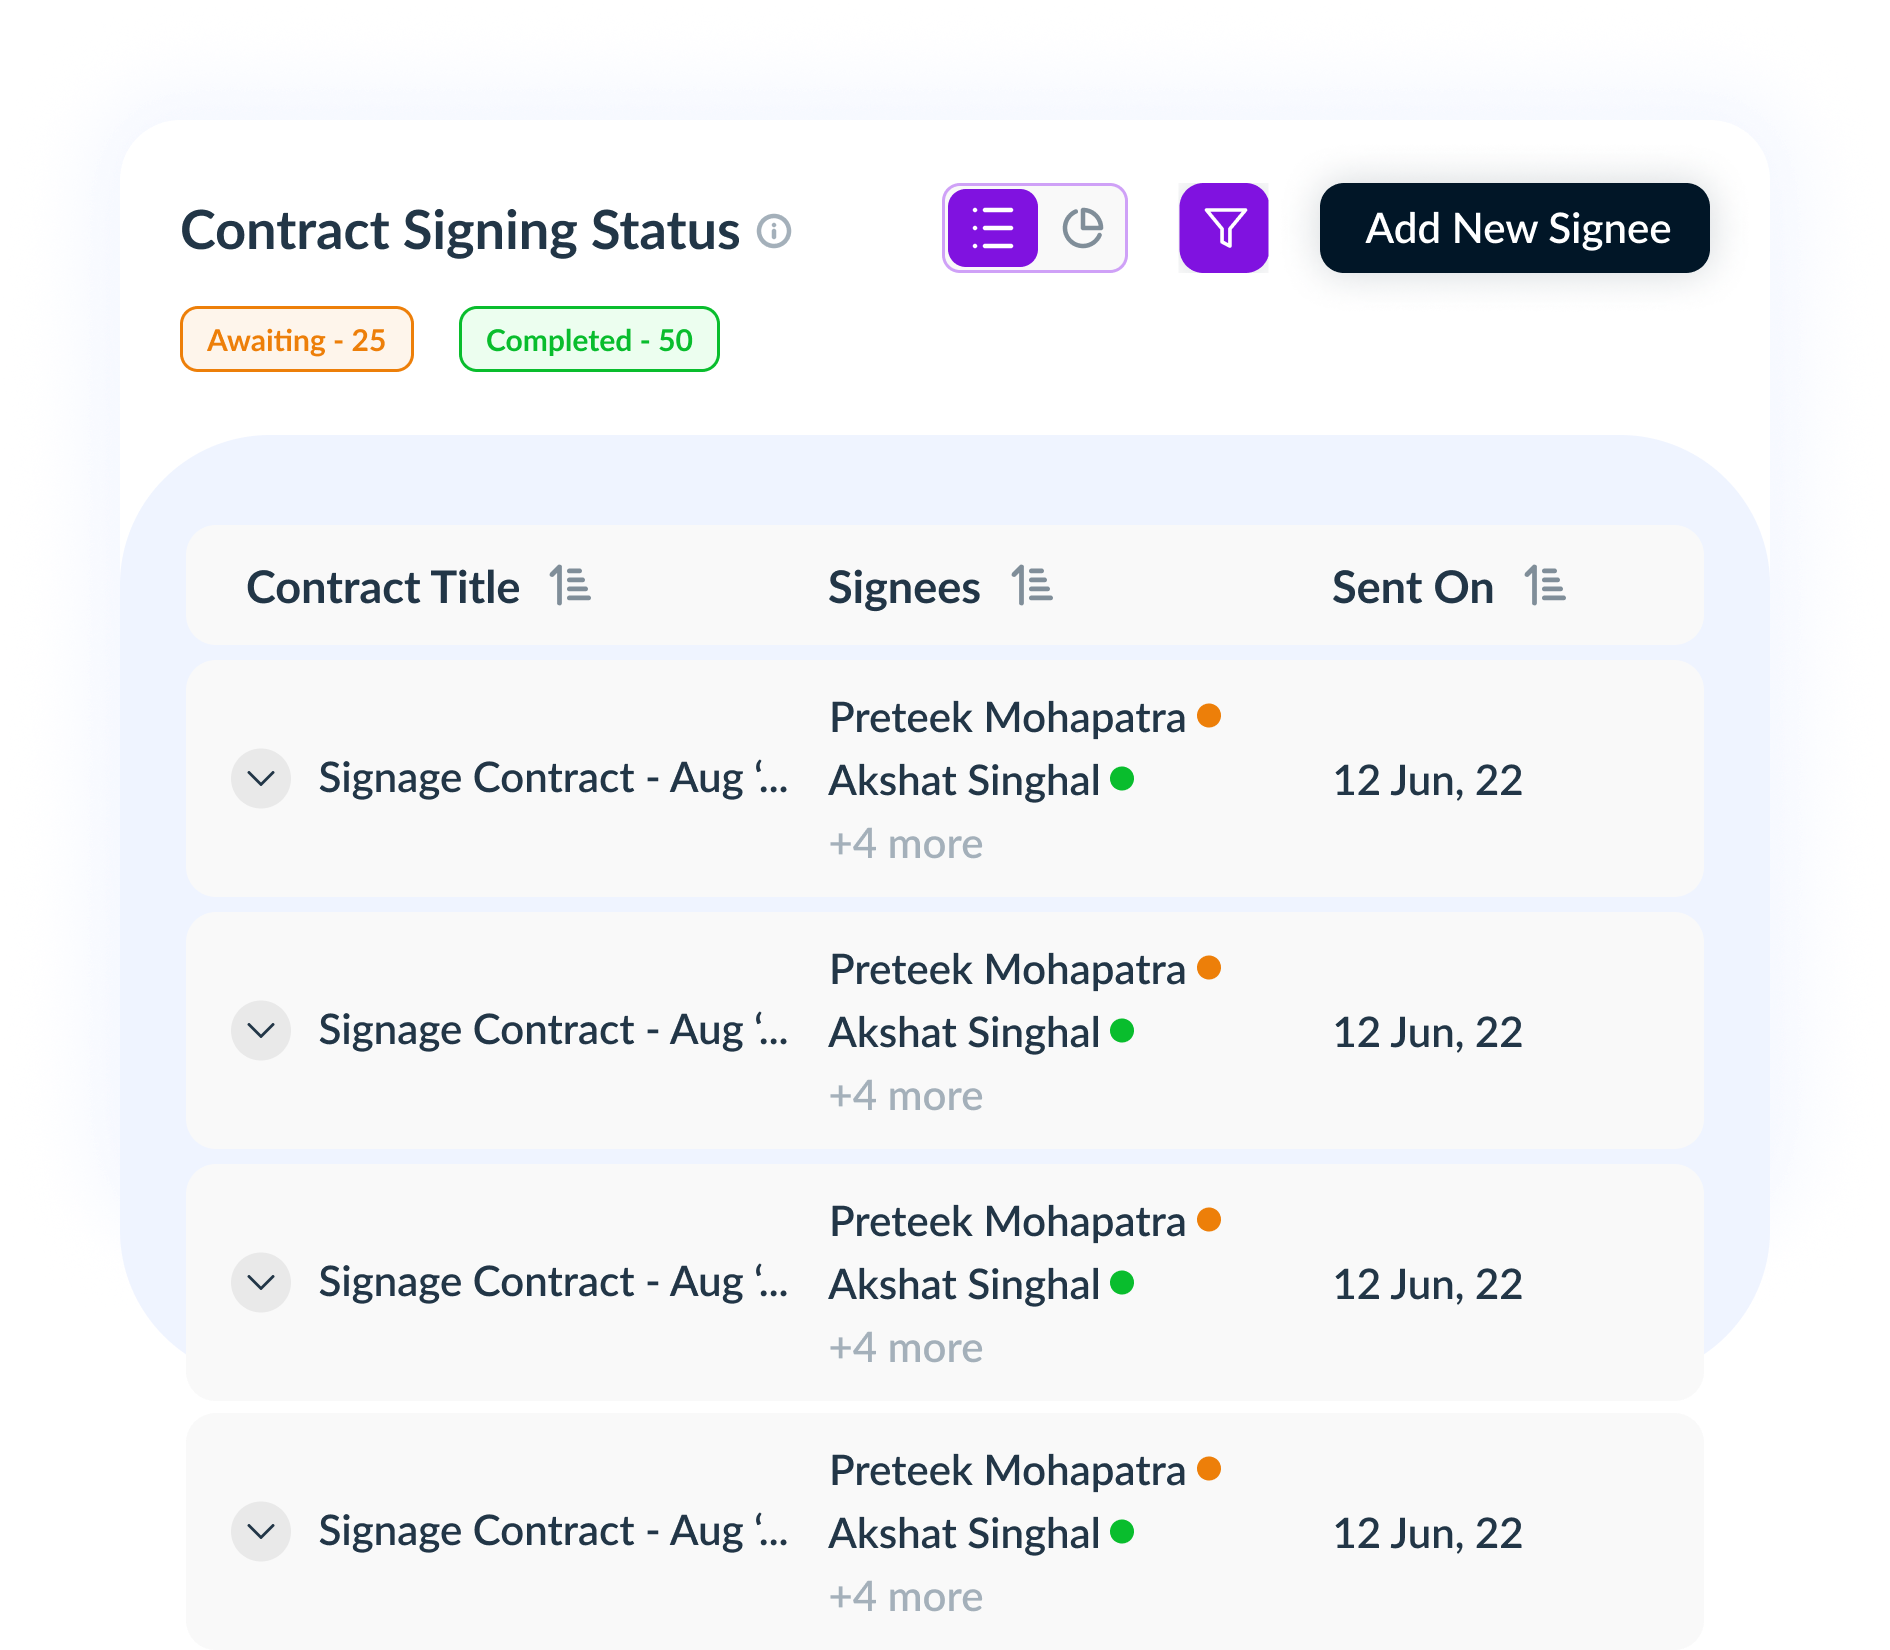Click the orange status dot beside Preteek Mohapatra

click(1211, 717)
